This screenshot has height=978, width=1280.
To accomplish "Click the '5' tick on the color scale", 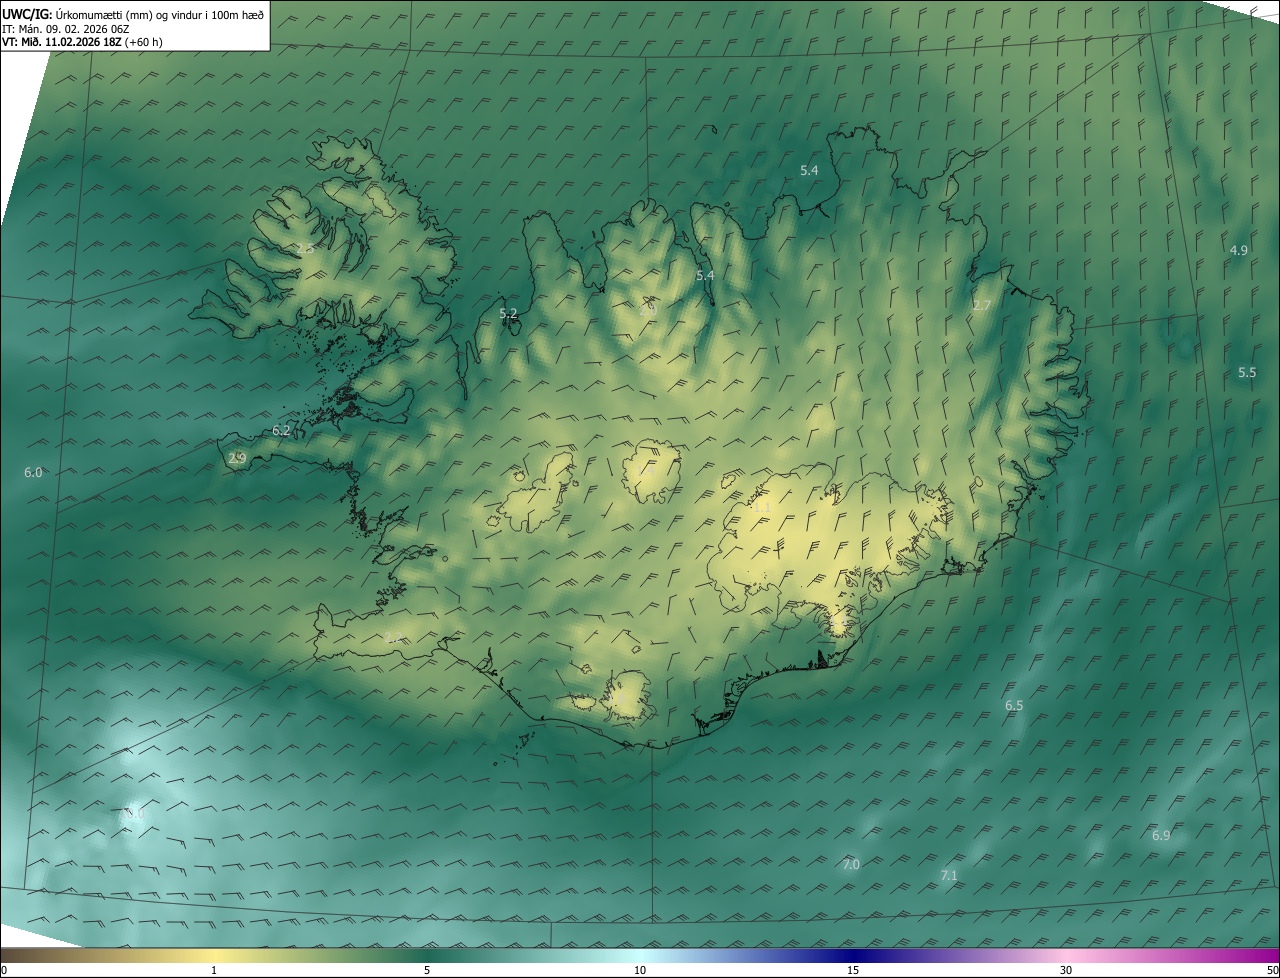I will [x=427, y=970].
